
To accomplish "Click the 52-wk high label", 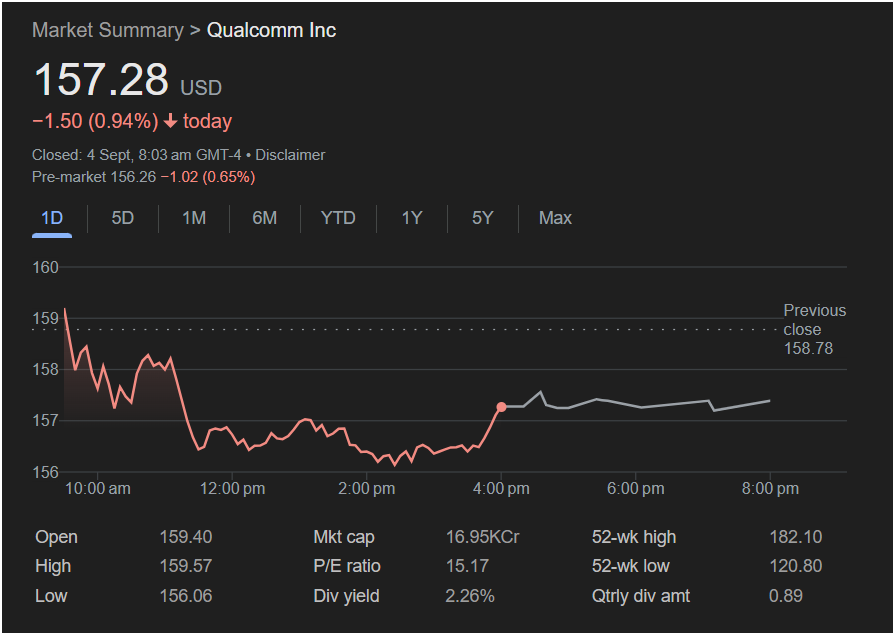I will click(x=634, y=537).
